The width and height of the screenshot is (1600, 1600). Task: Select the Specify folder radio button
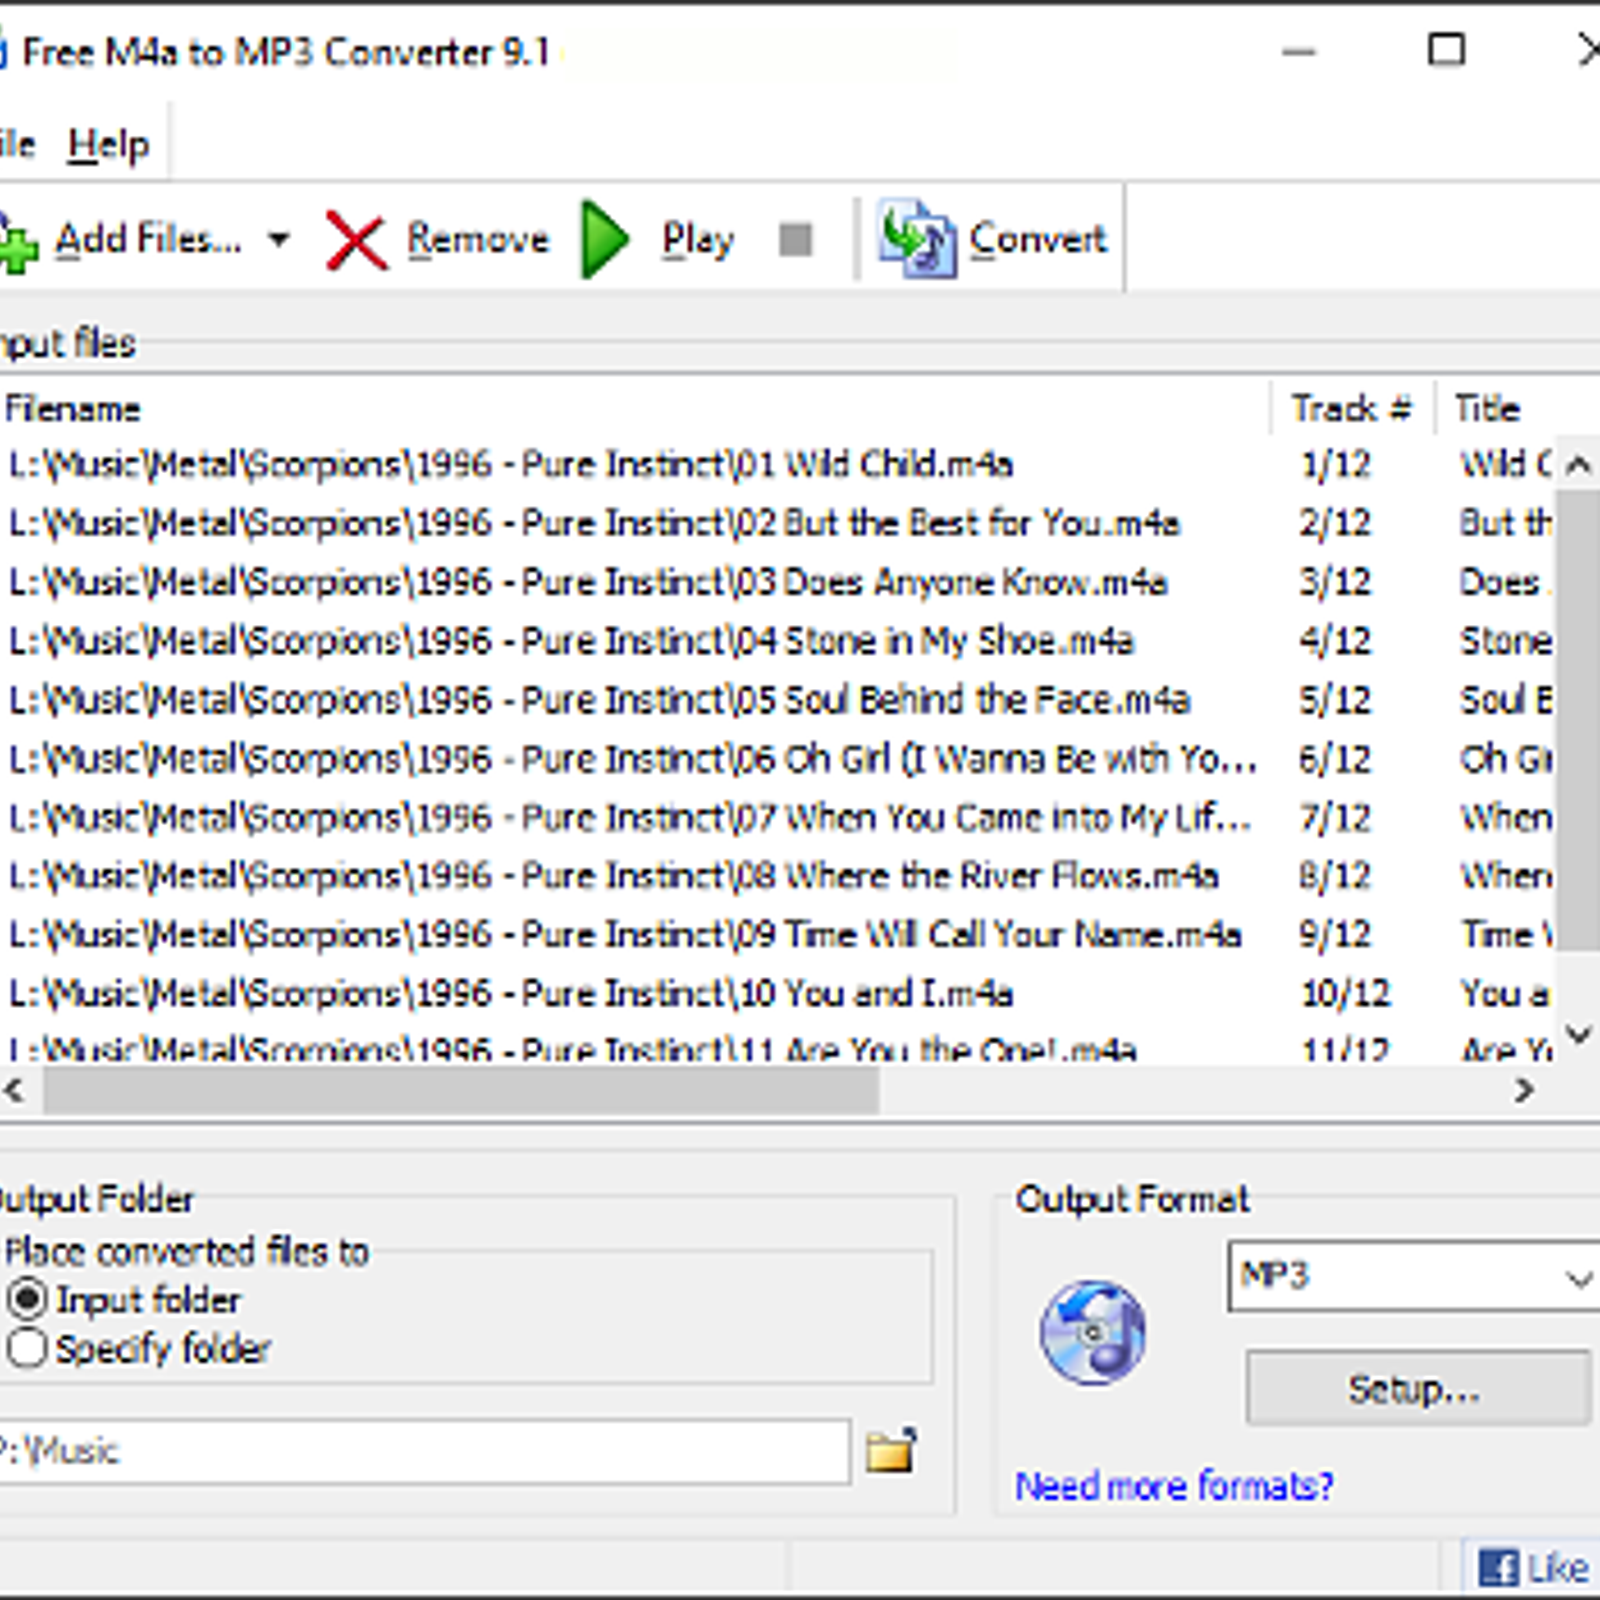27,1348
